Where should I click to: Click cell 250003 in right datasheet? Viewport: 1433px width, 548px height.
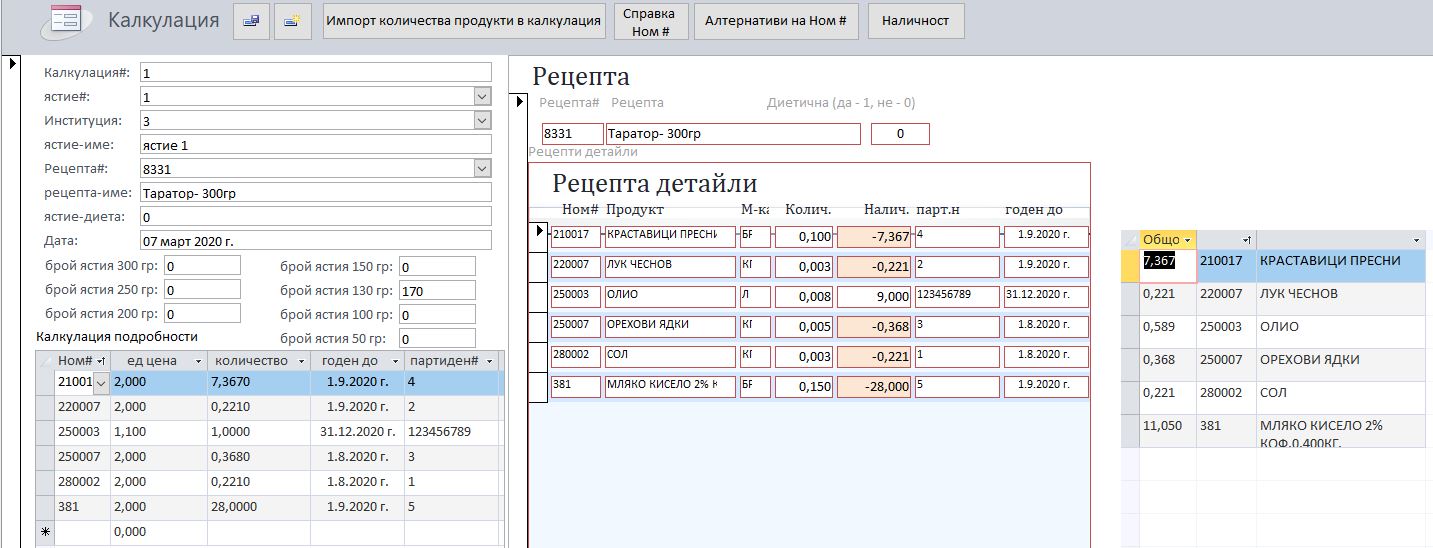[1226, 332]
